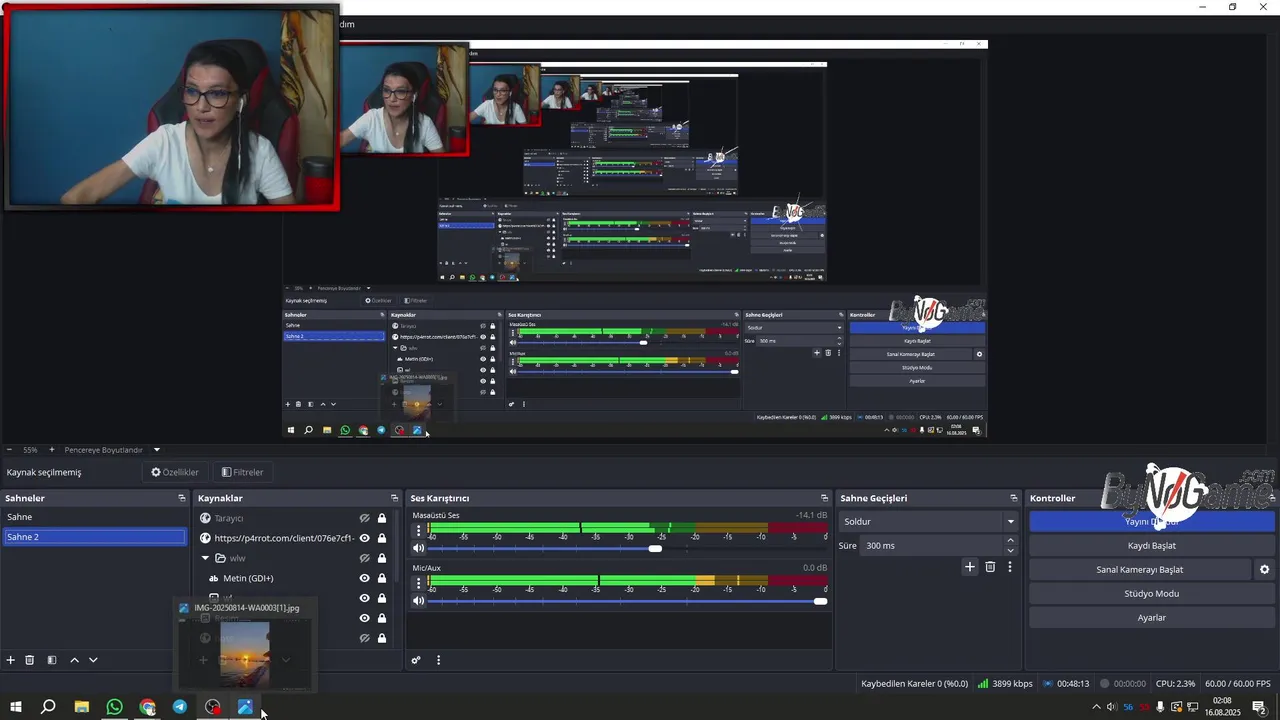Show the Tarayıcı source with its eye icon

pyautogui.click(x=365, y=518)
